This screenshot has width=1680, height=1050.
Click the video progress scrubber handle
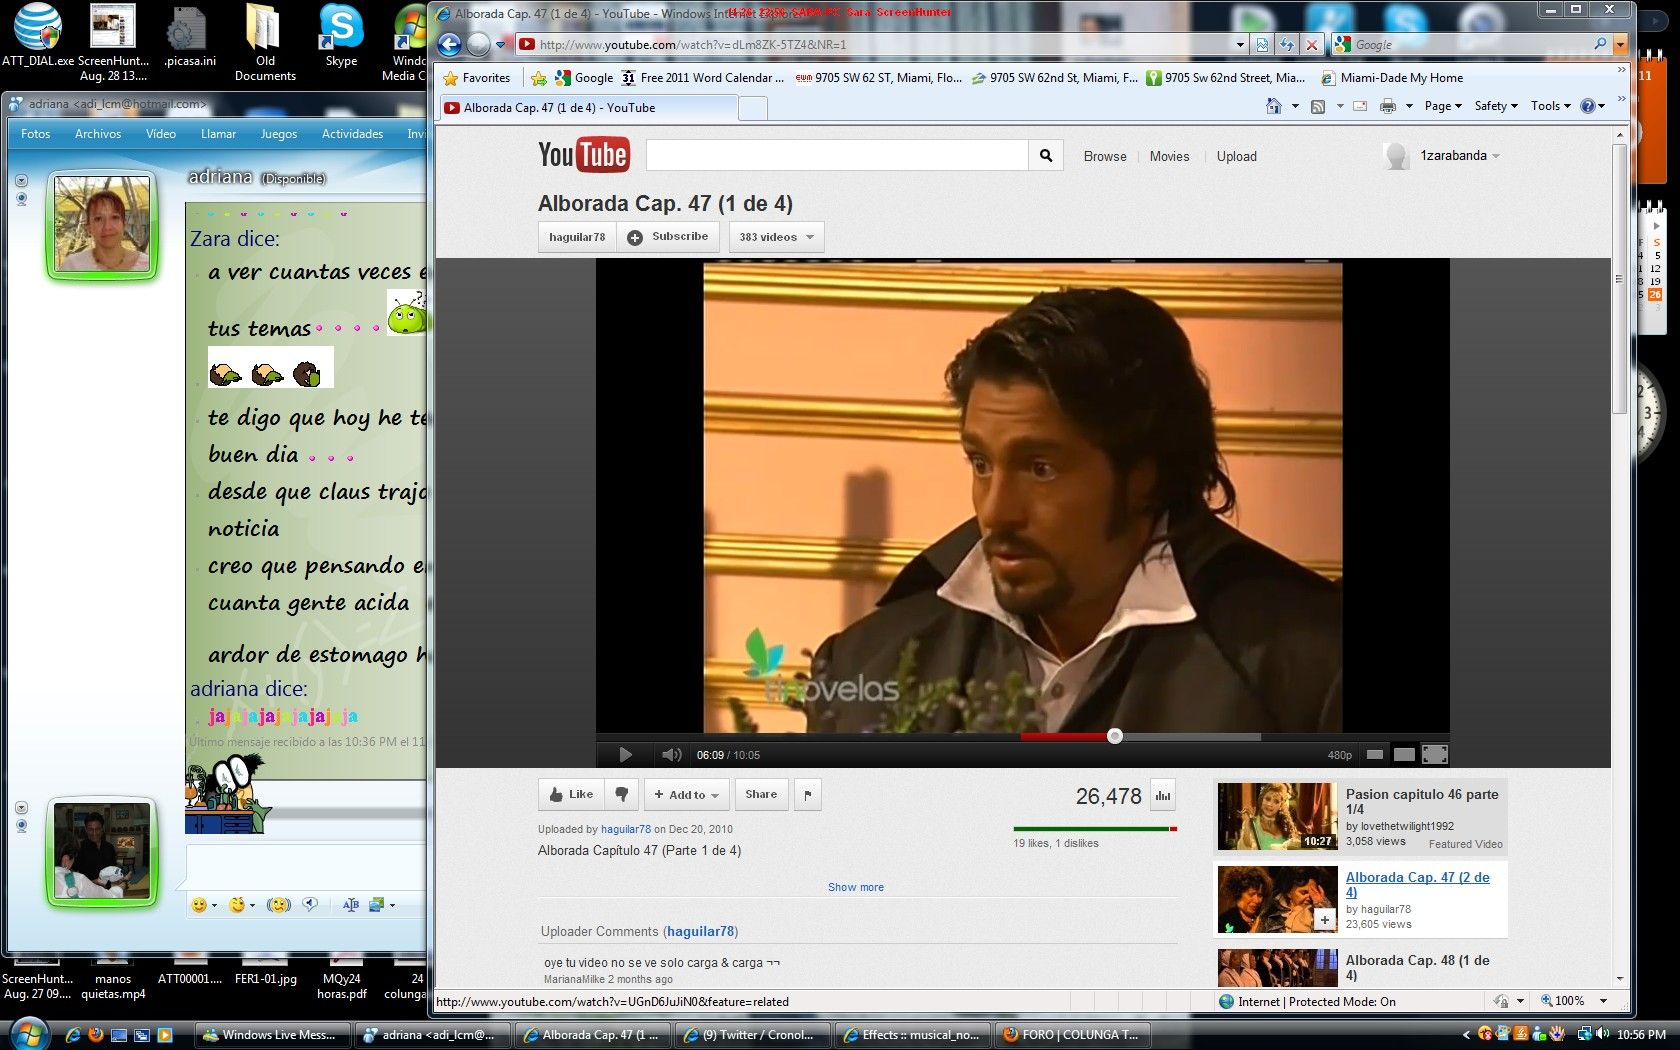click(1115, 737)
